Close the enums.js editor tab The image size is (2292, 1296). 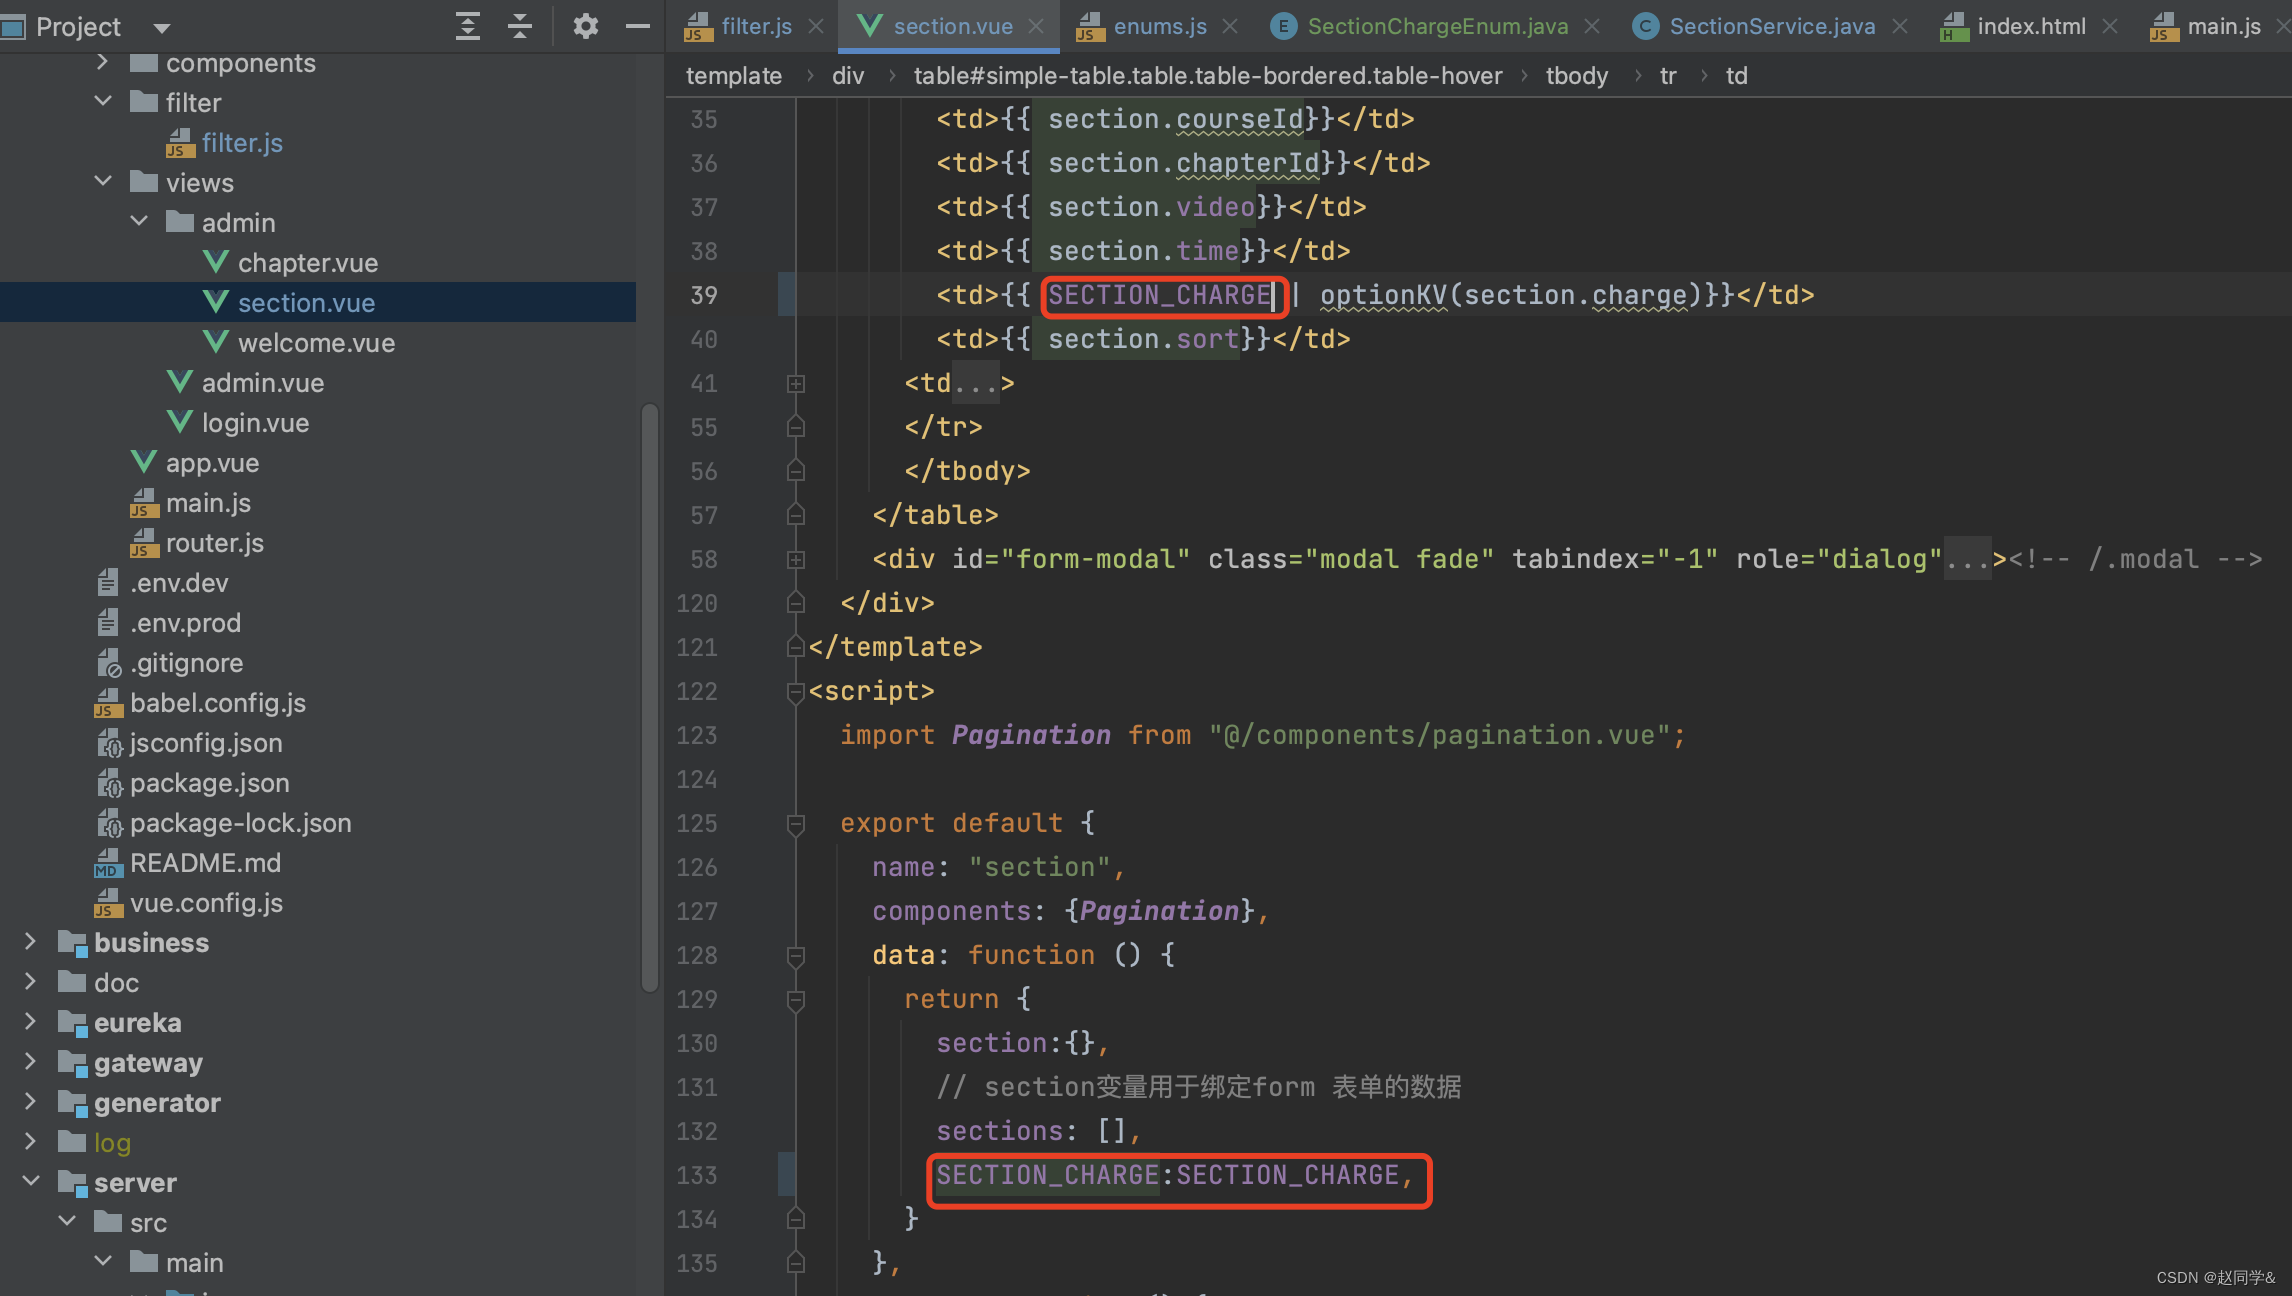click(1230, 27)
